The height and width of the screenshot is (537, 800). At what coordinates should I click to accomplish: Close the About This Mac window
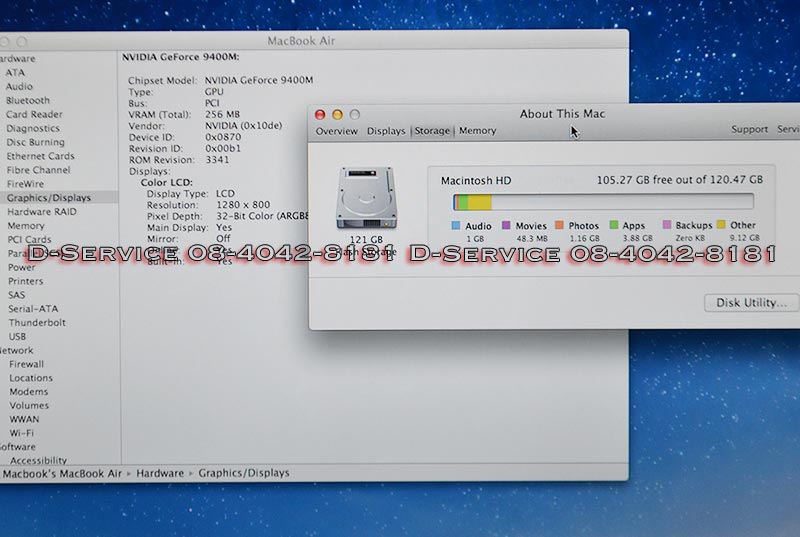(x=320, y=115)
